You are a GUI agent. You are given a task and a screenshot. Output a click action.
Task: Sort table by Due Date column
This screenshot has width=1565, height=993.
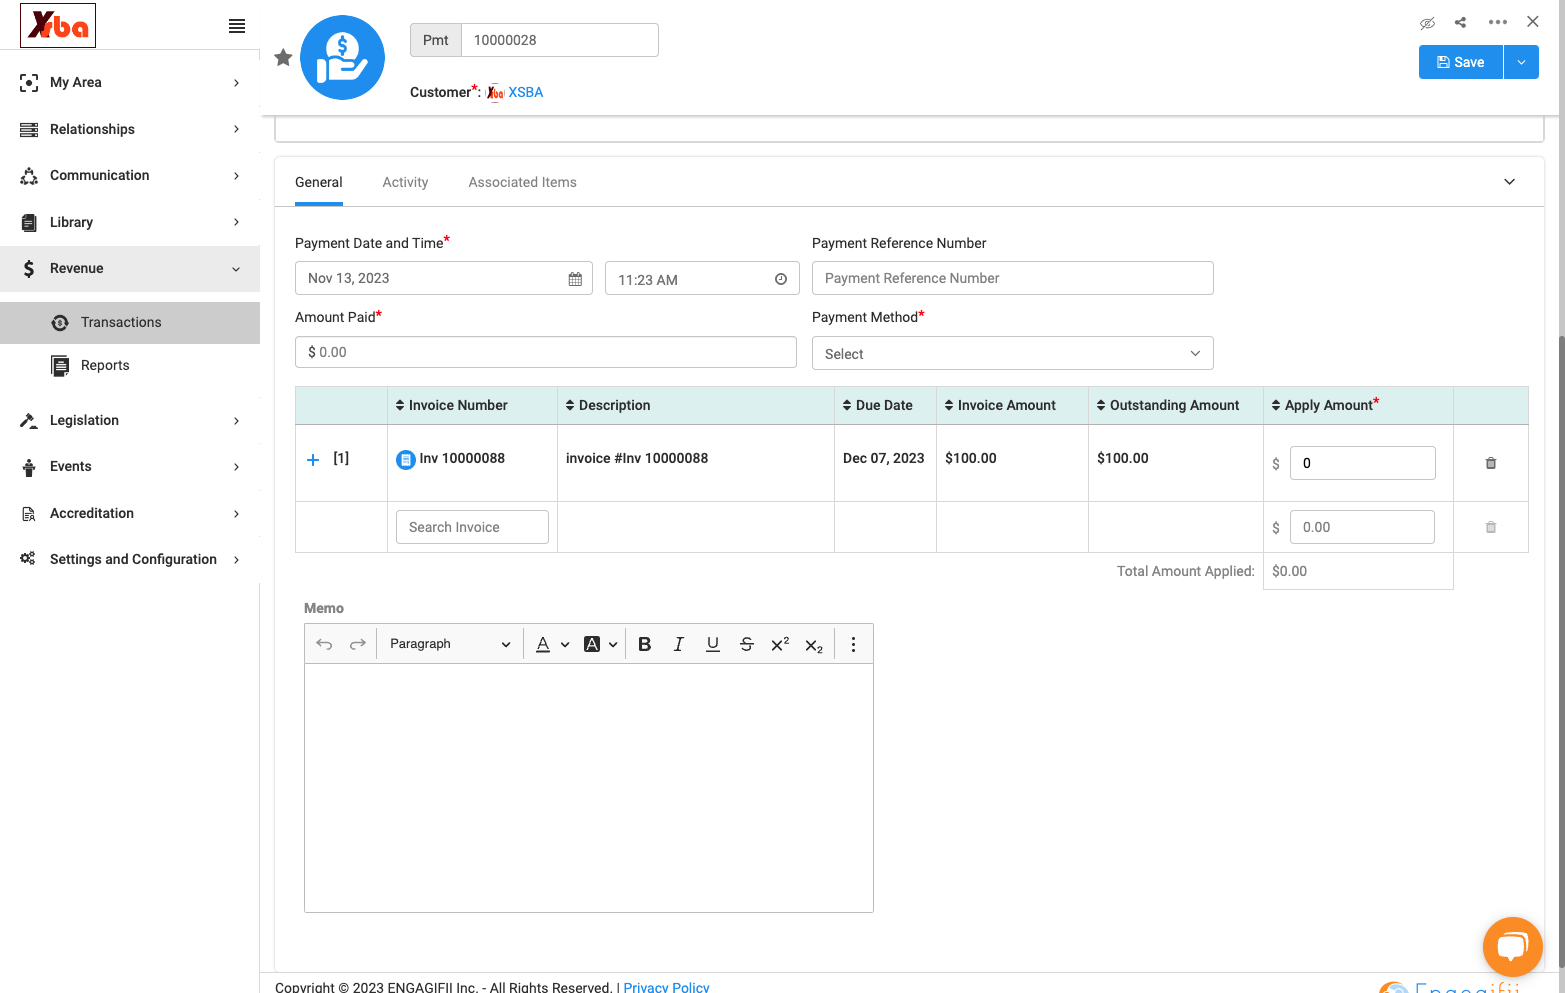pos(877,405)
